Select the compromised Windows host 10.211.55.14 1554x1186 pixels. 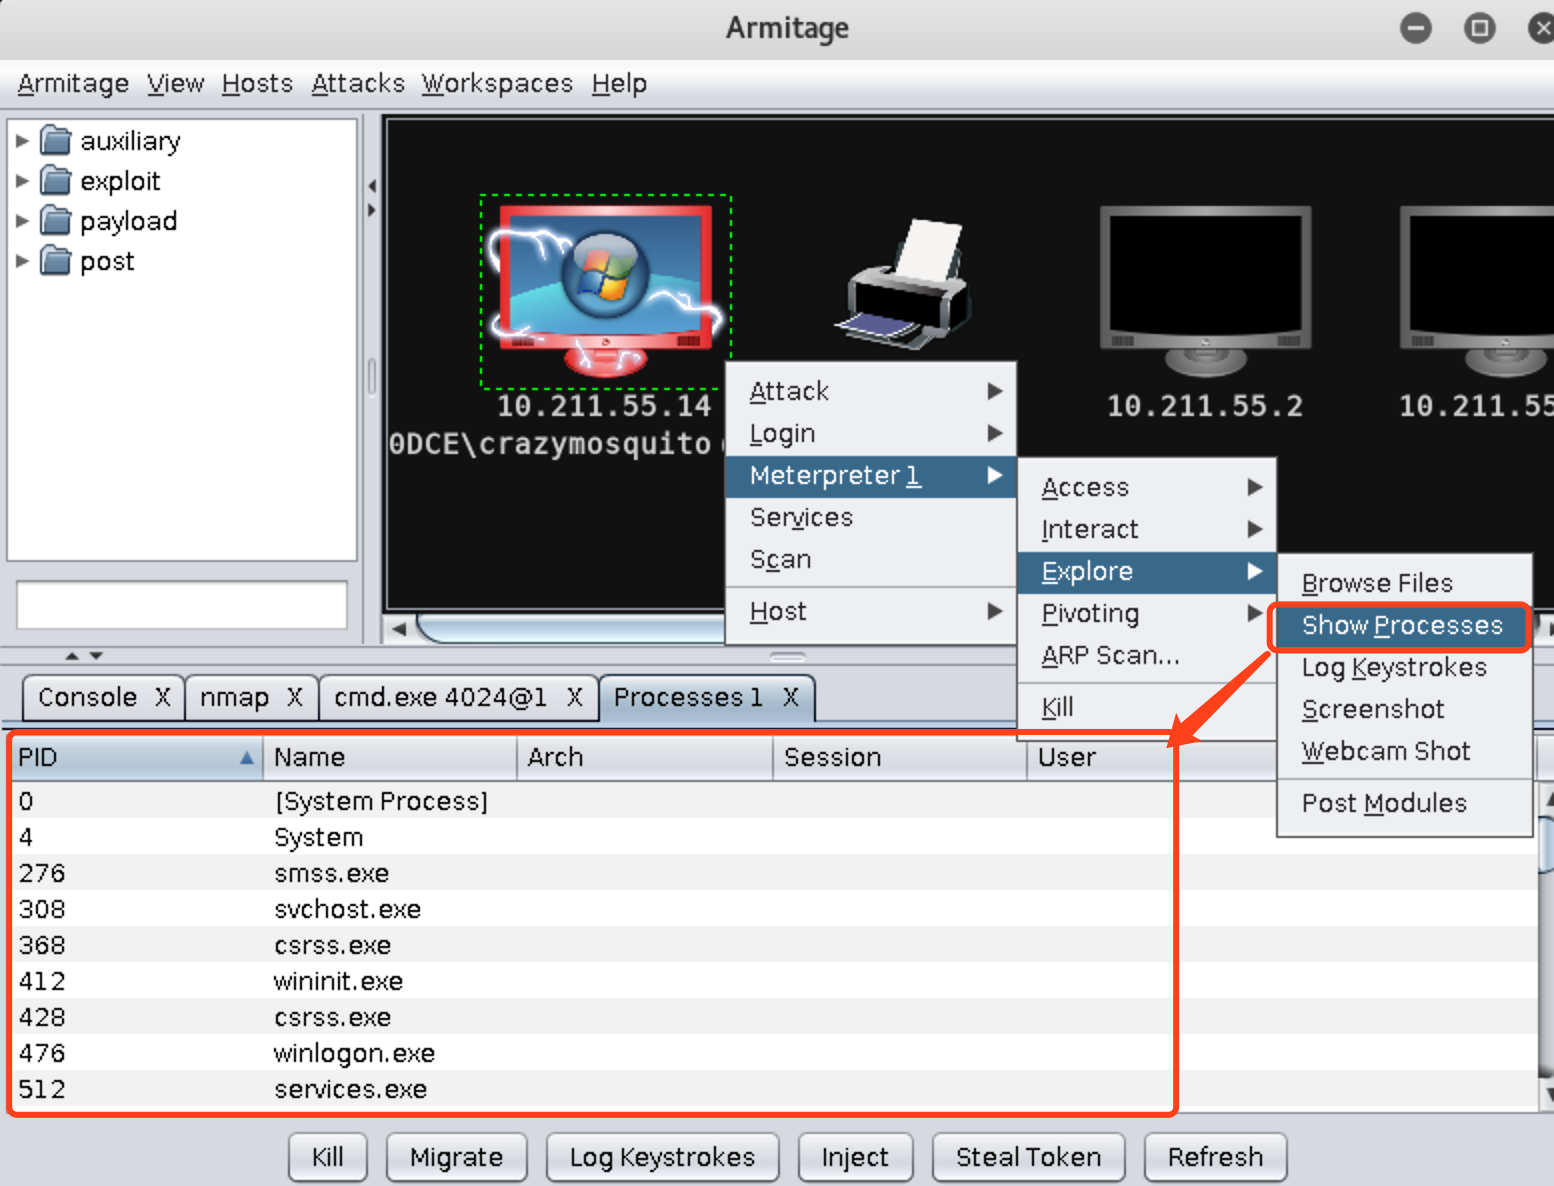[x=605, y=290]
